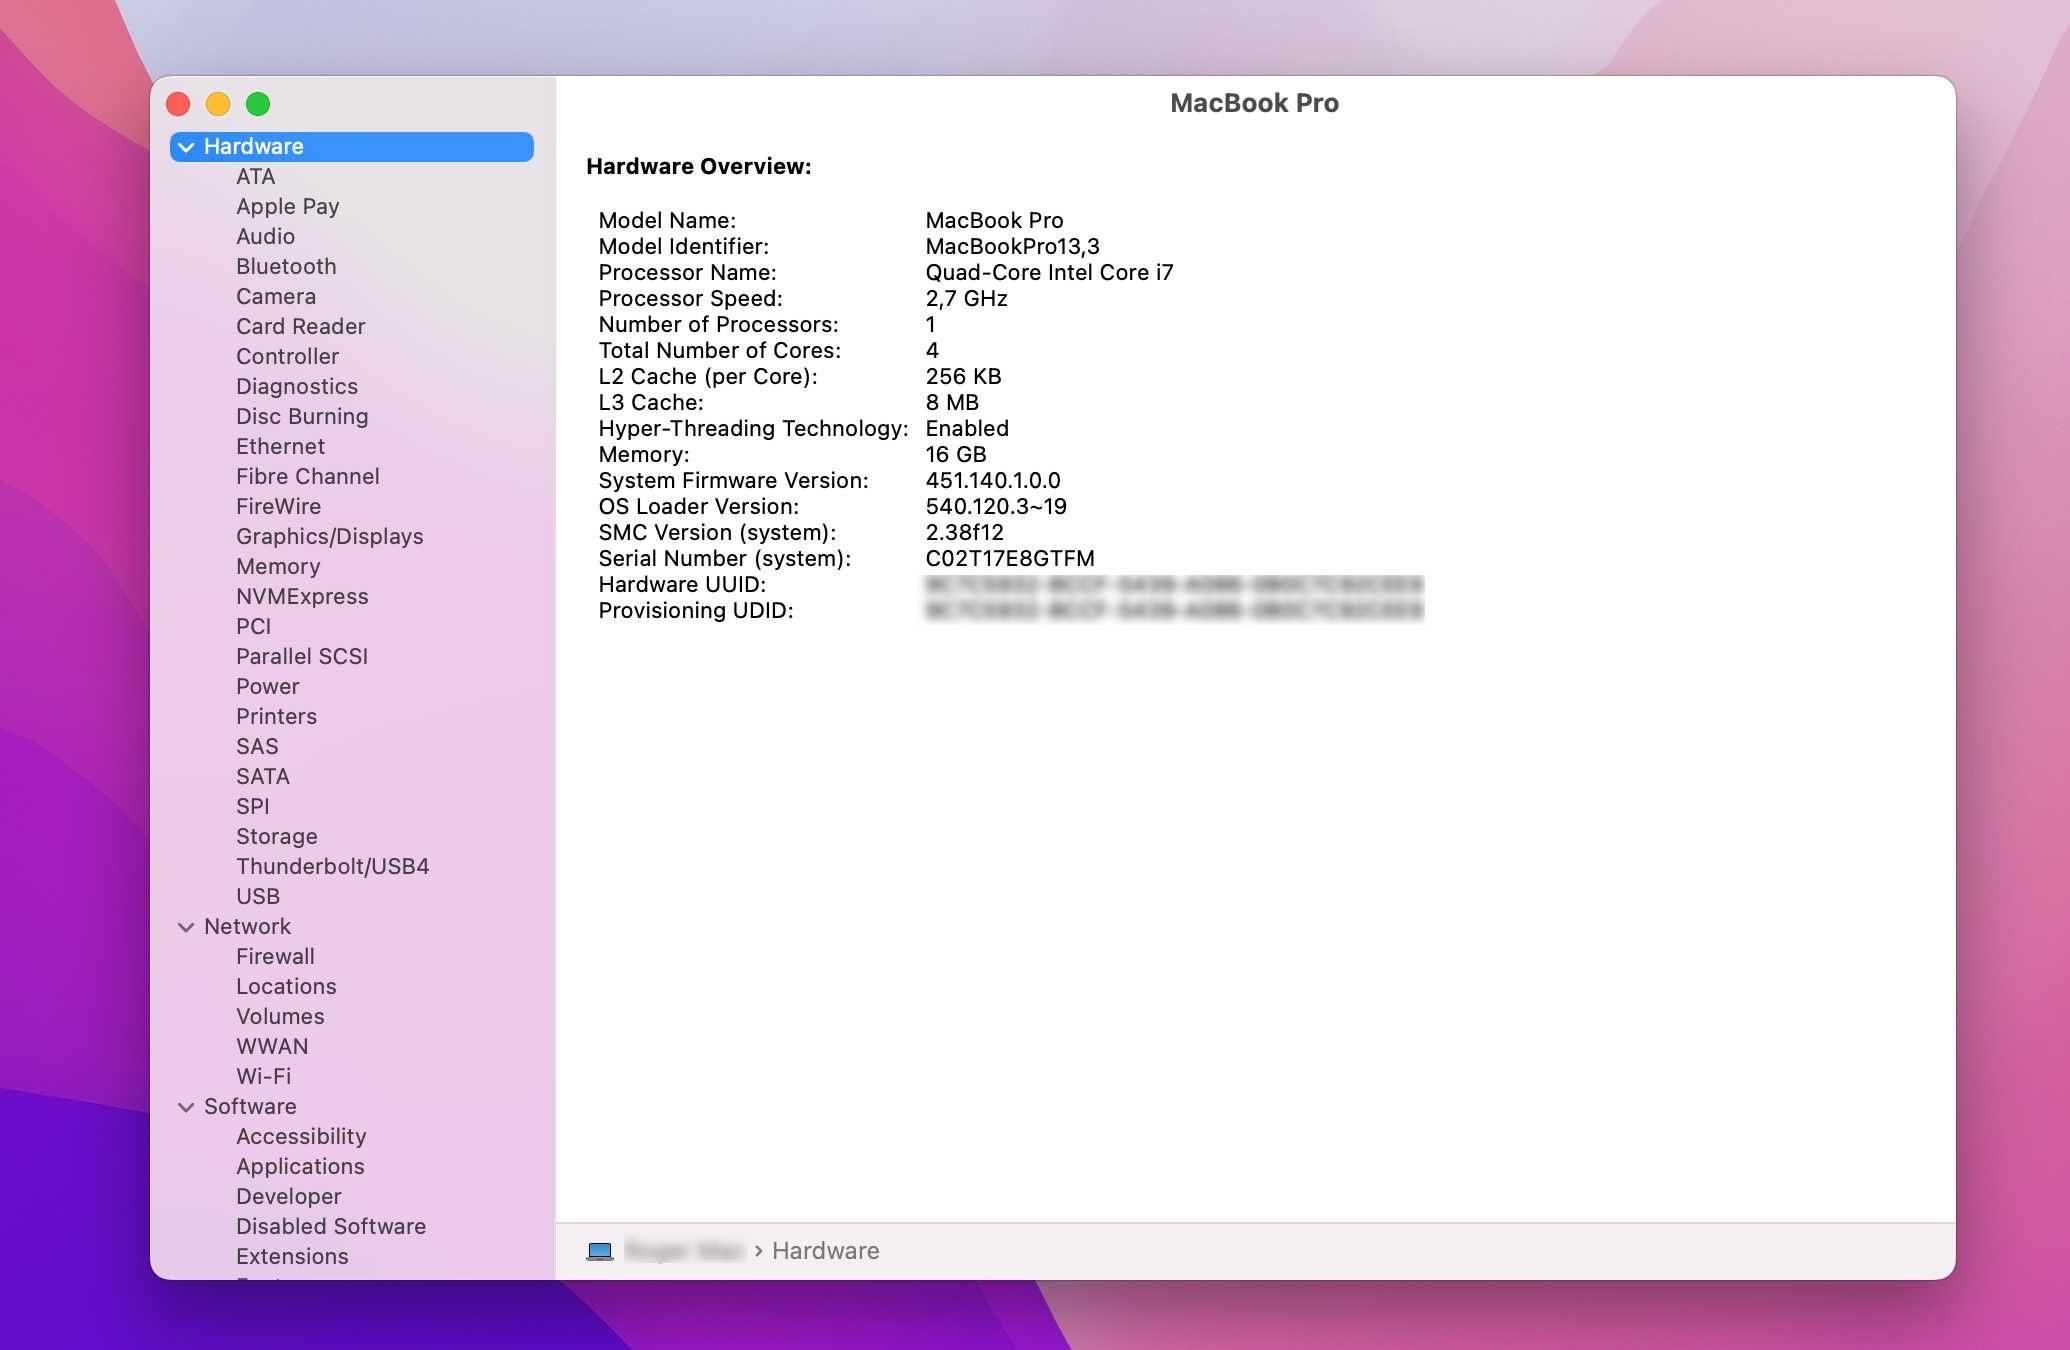Open the Card Reader entry

(301, 327)
